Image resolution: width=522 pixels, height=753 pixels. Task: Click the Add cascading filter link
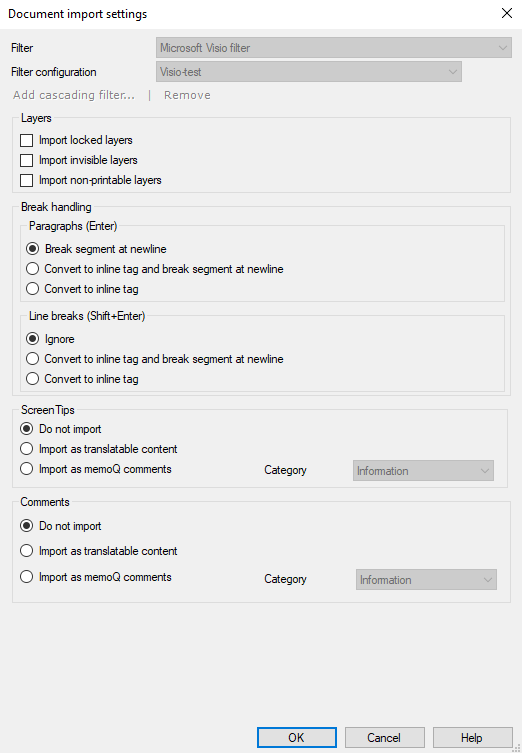(74, 95)
